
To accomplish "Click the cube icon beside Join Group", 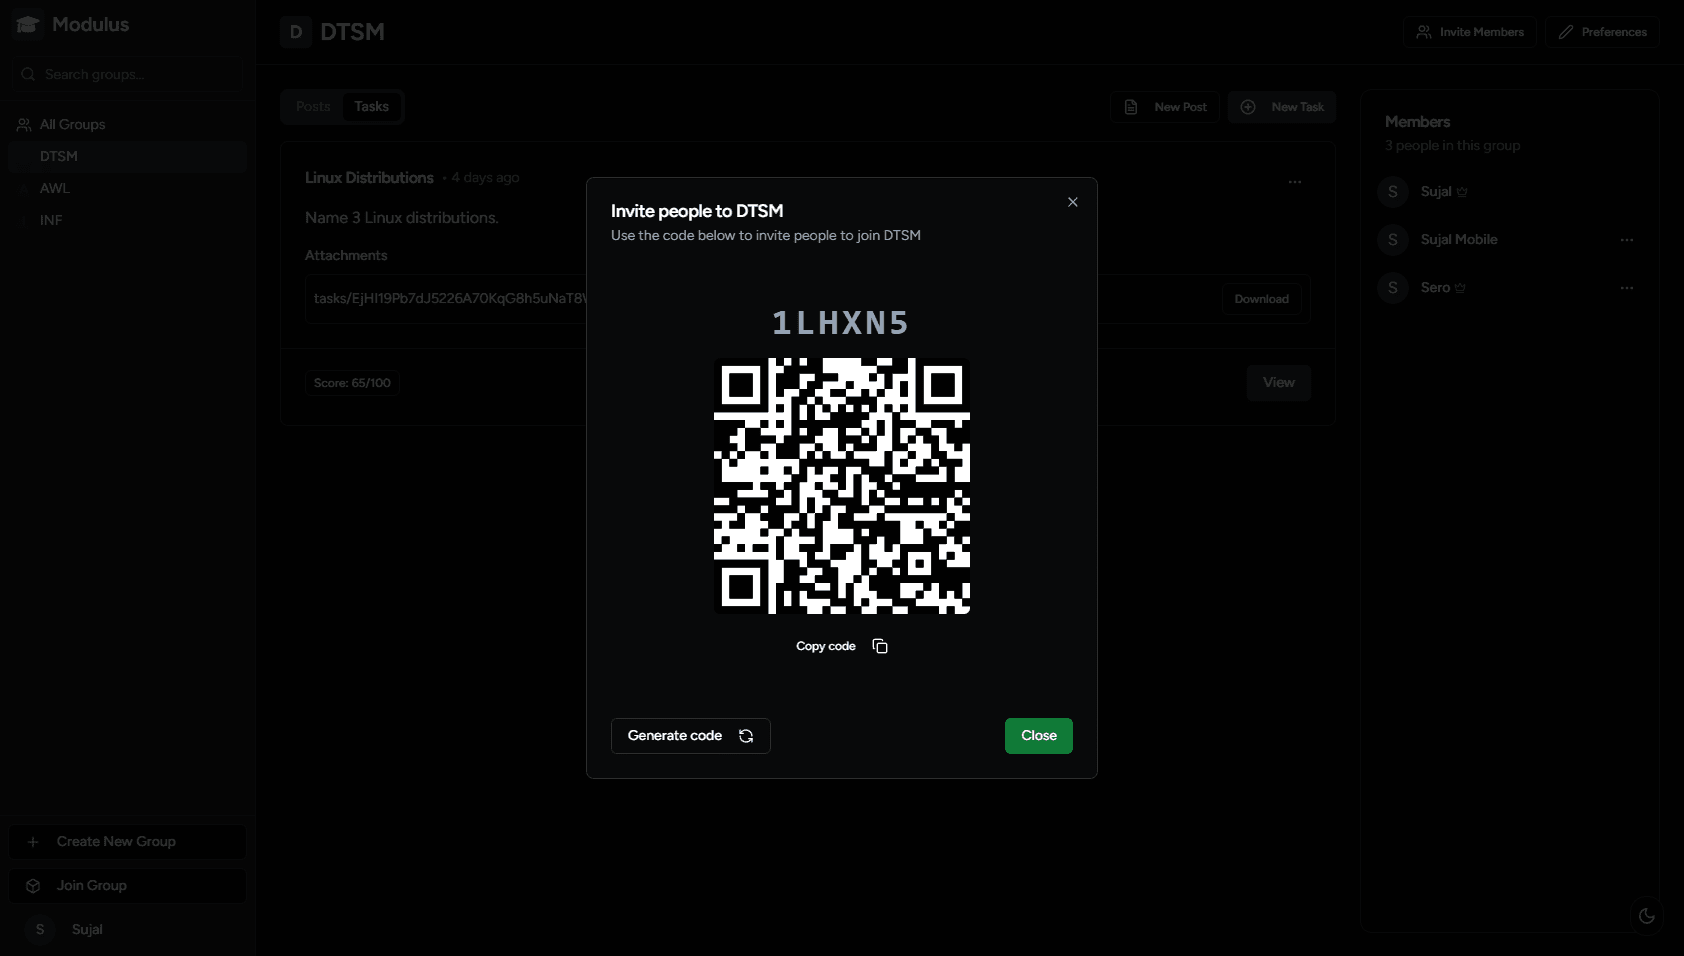I will click(33, 886).
